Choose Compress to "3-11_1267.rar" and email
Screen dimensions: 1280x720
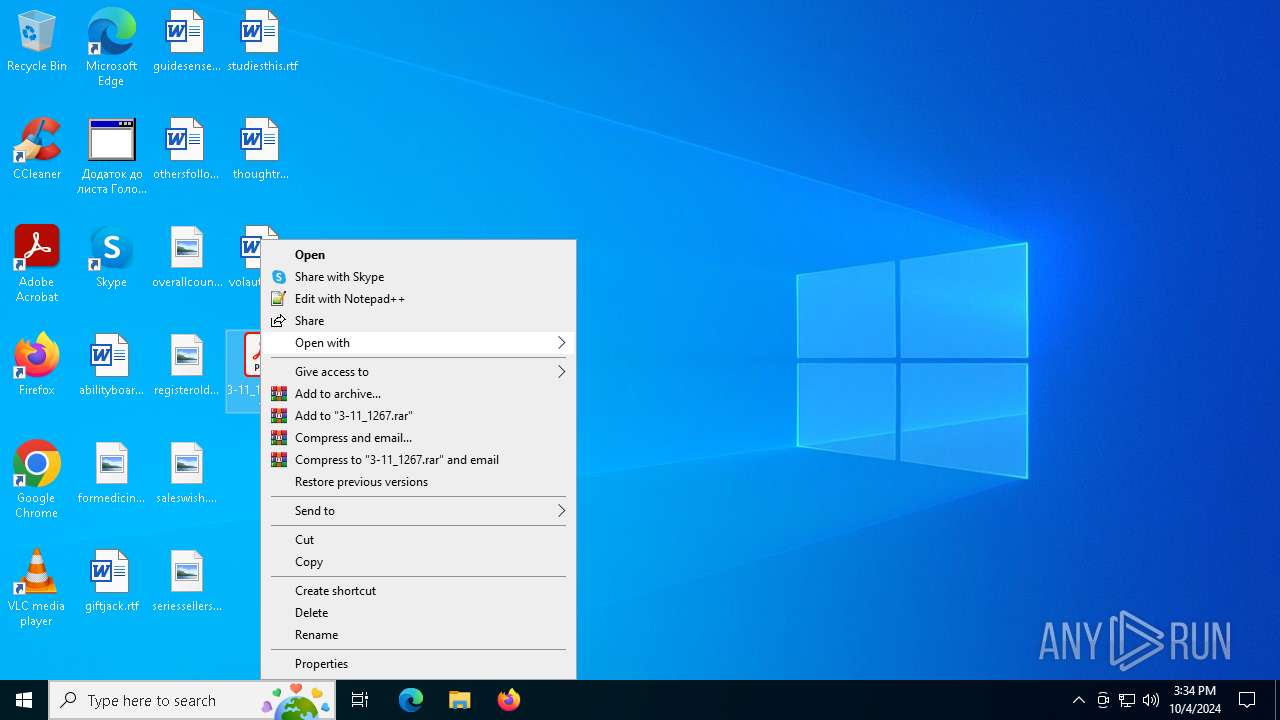[x=418, y=460]
